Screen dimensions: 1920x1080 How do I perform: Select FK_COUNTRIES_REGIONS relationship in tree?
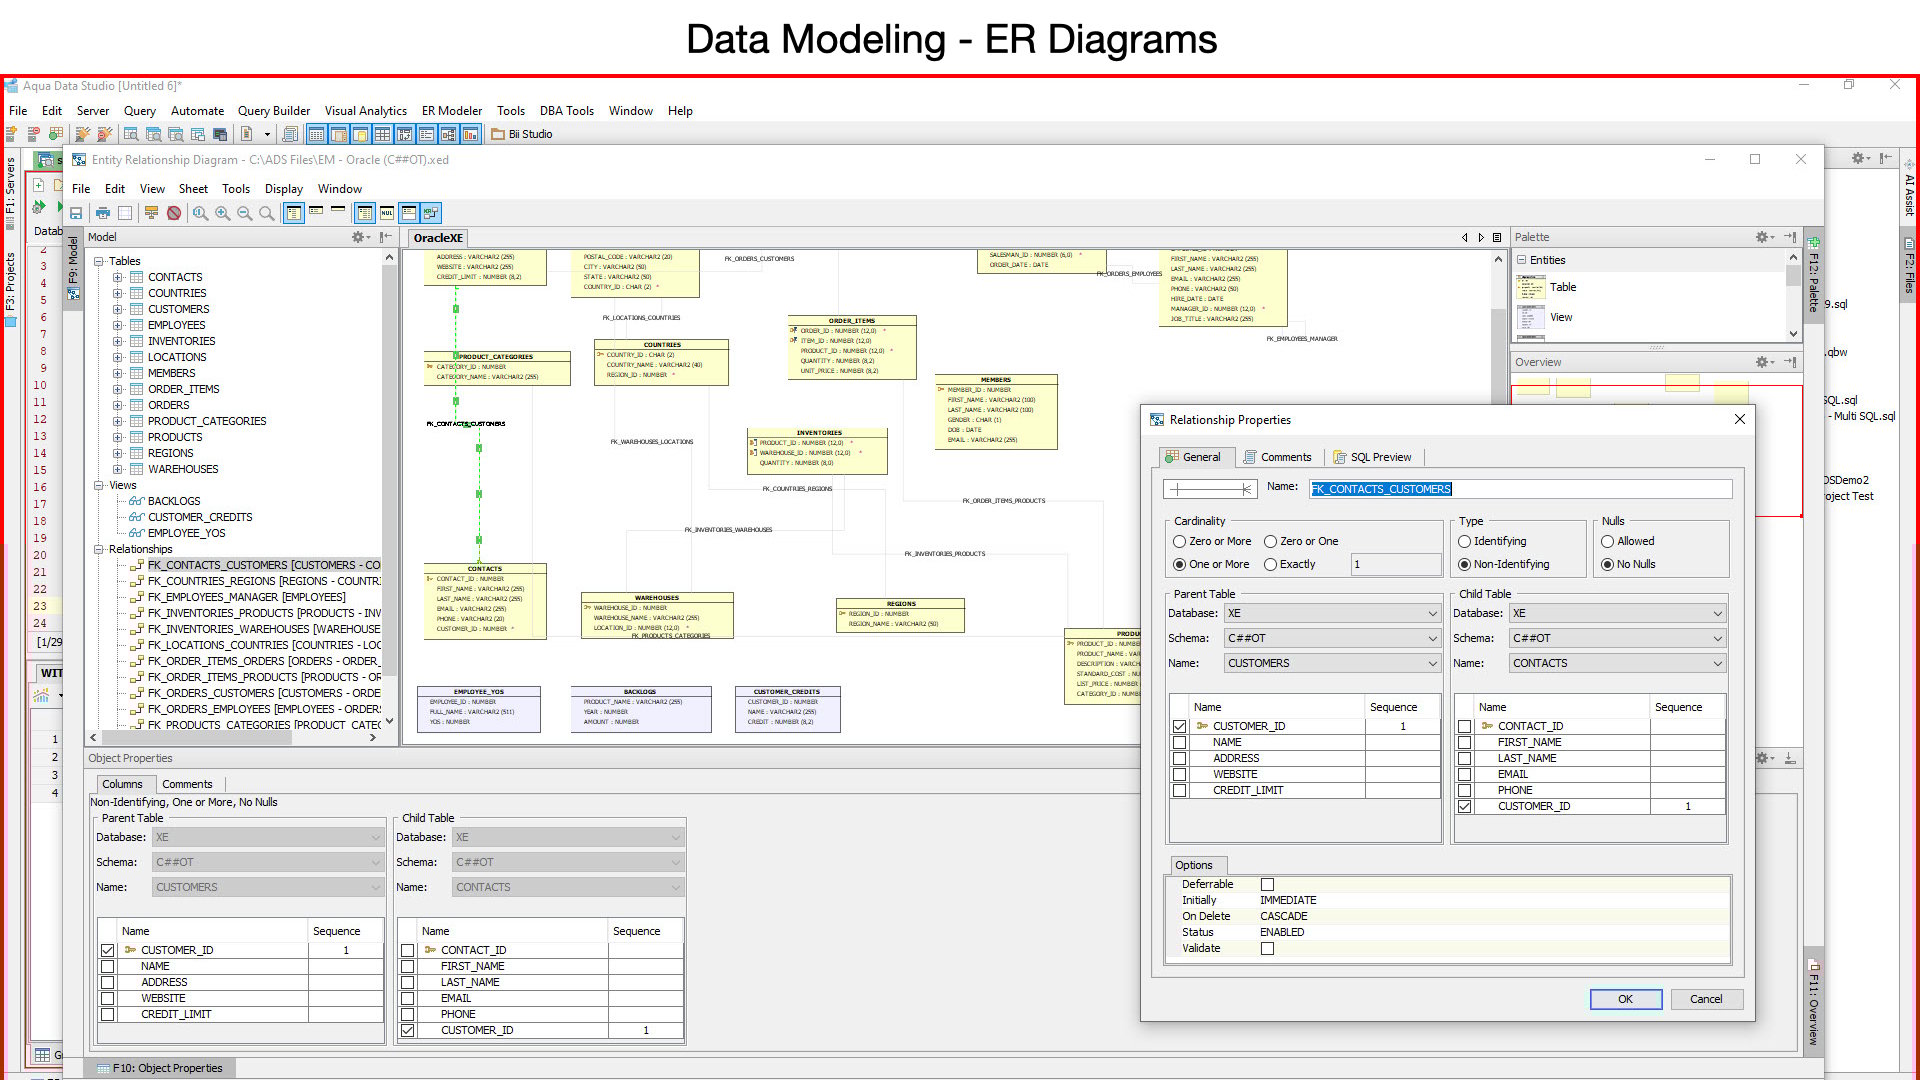coord(264,581)
